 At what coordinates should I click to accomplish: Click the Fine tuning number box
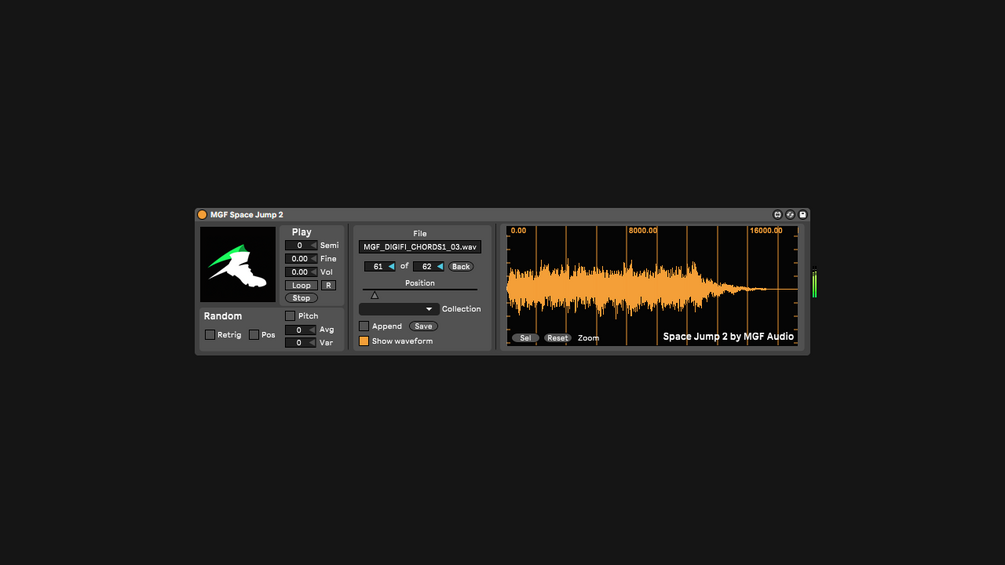301,259
